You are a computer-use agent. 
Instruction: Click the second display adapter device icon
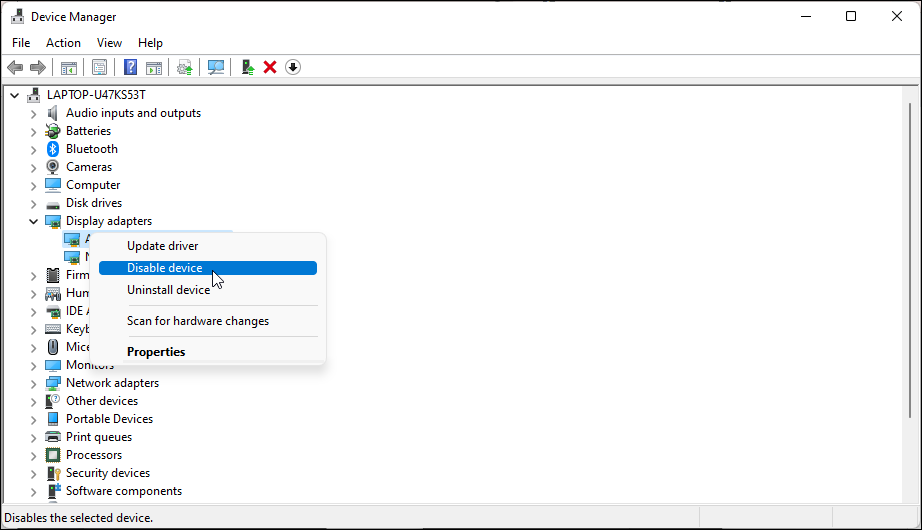72,258
